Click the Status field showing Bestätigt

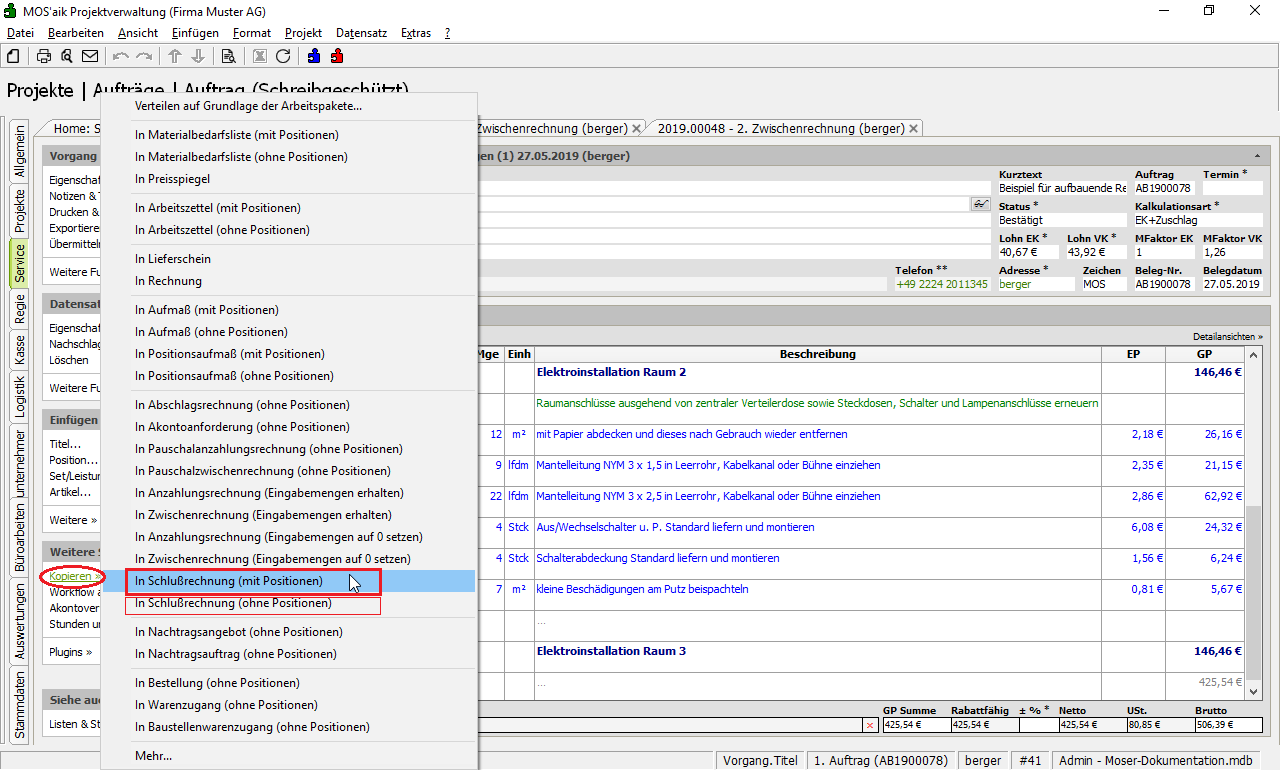click(1060, 220)
